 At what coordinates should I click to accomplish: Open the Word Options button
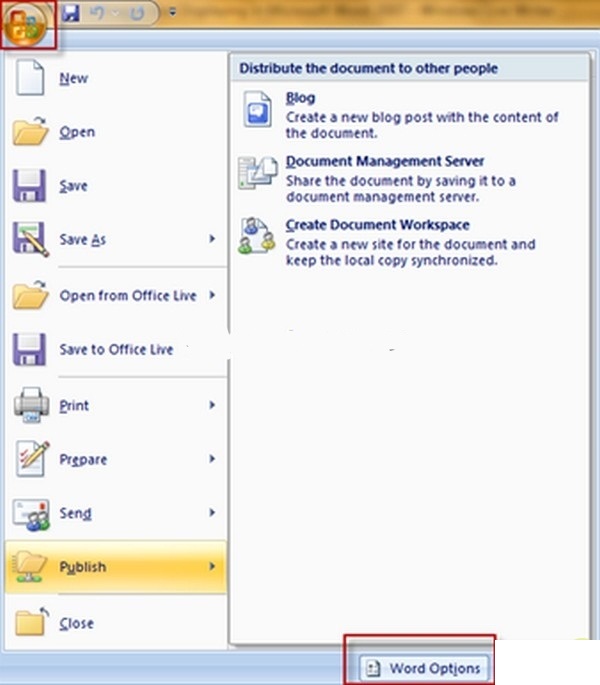coord(424,668)
